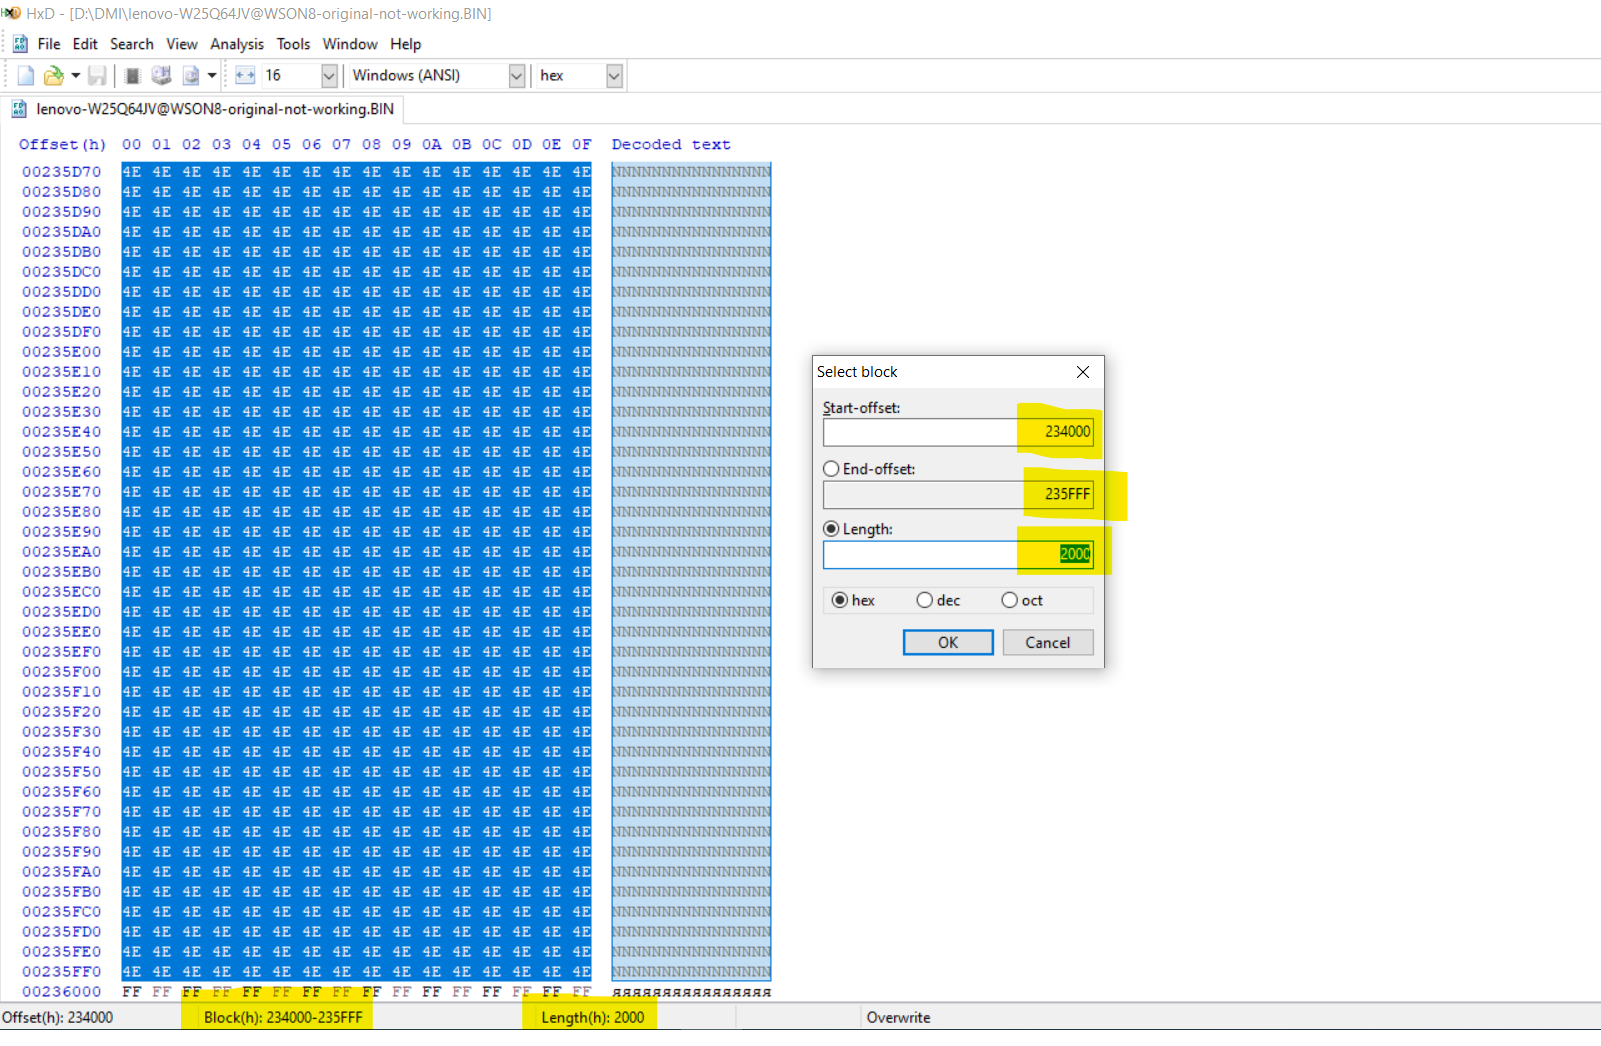Click the Decoded text column header
This screenshot has height=1046, width=1601.
671,145
